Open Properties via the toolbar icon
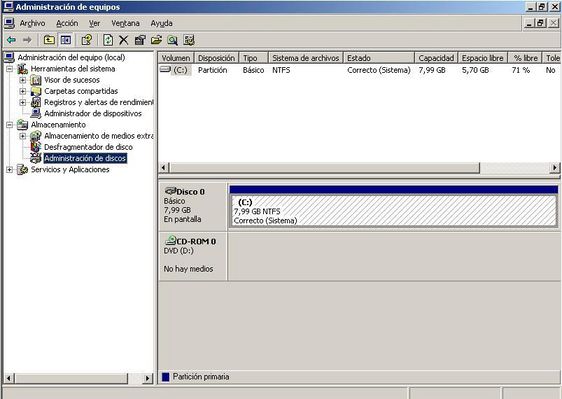This screenshot has width=562, height=399. 140,40
